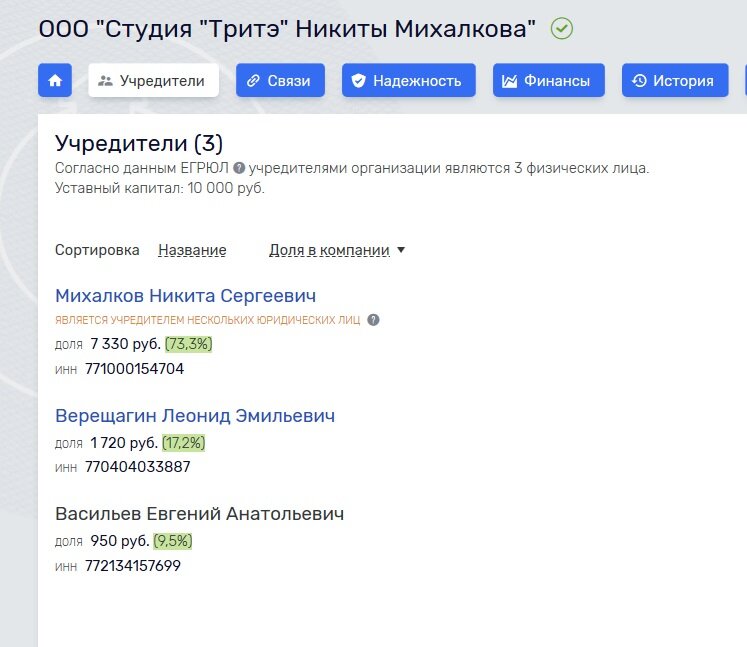Sort founders by Название

tap(192, 250)
